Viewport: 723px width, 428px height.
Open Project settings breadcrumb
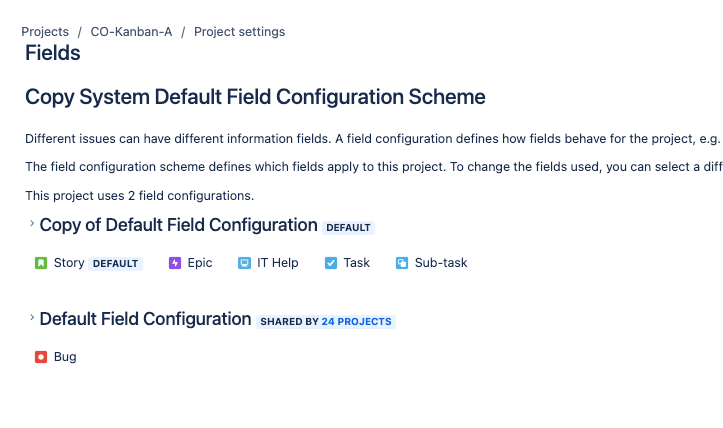[239, 32]
